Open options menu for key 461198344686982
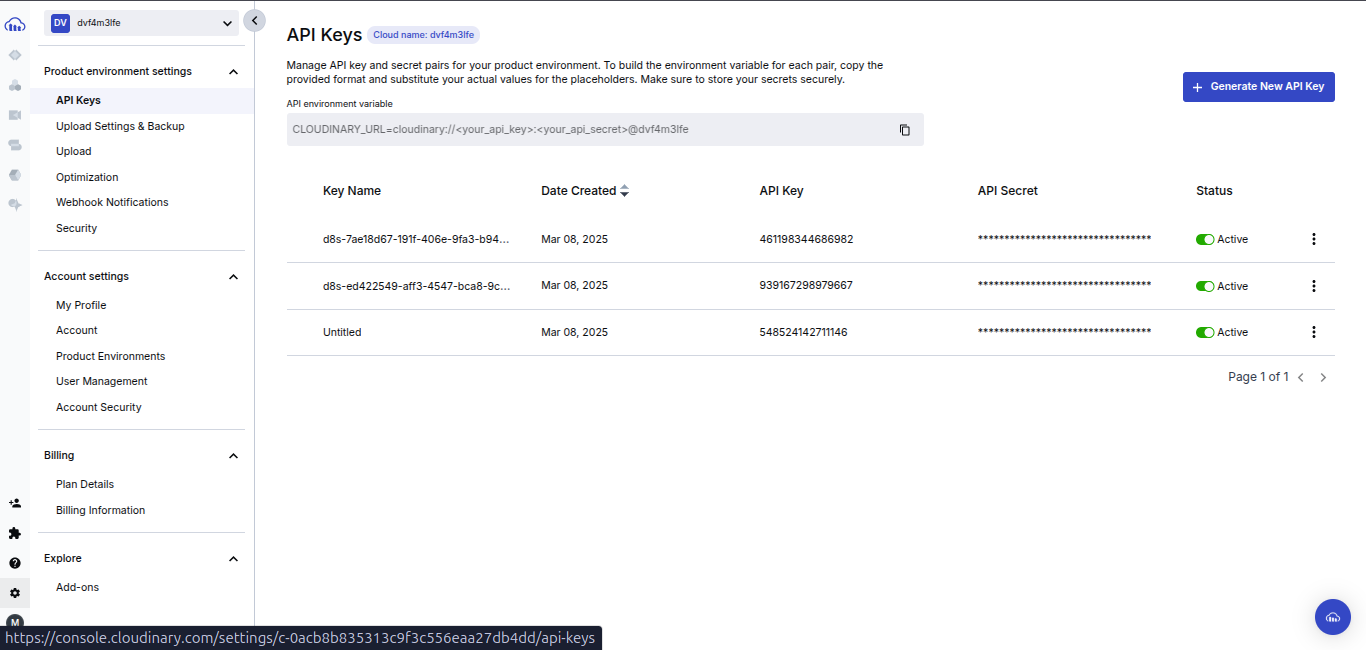Viewport: 1366px width, 650px height. pos(1314,239)
